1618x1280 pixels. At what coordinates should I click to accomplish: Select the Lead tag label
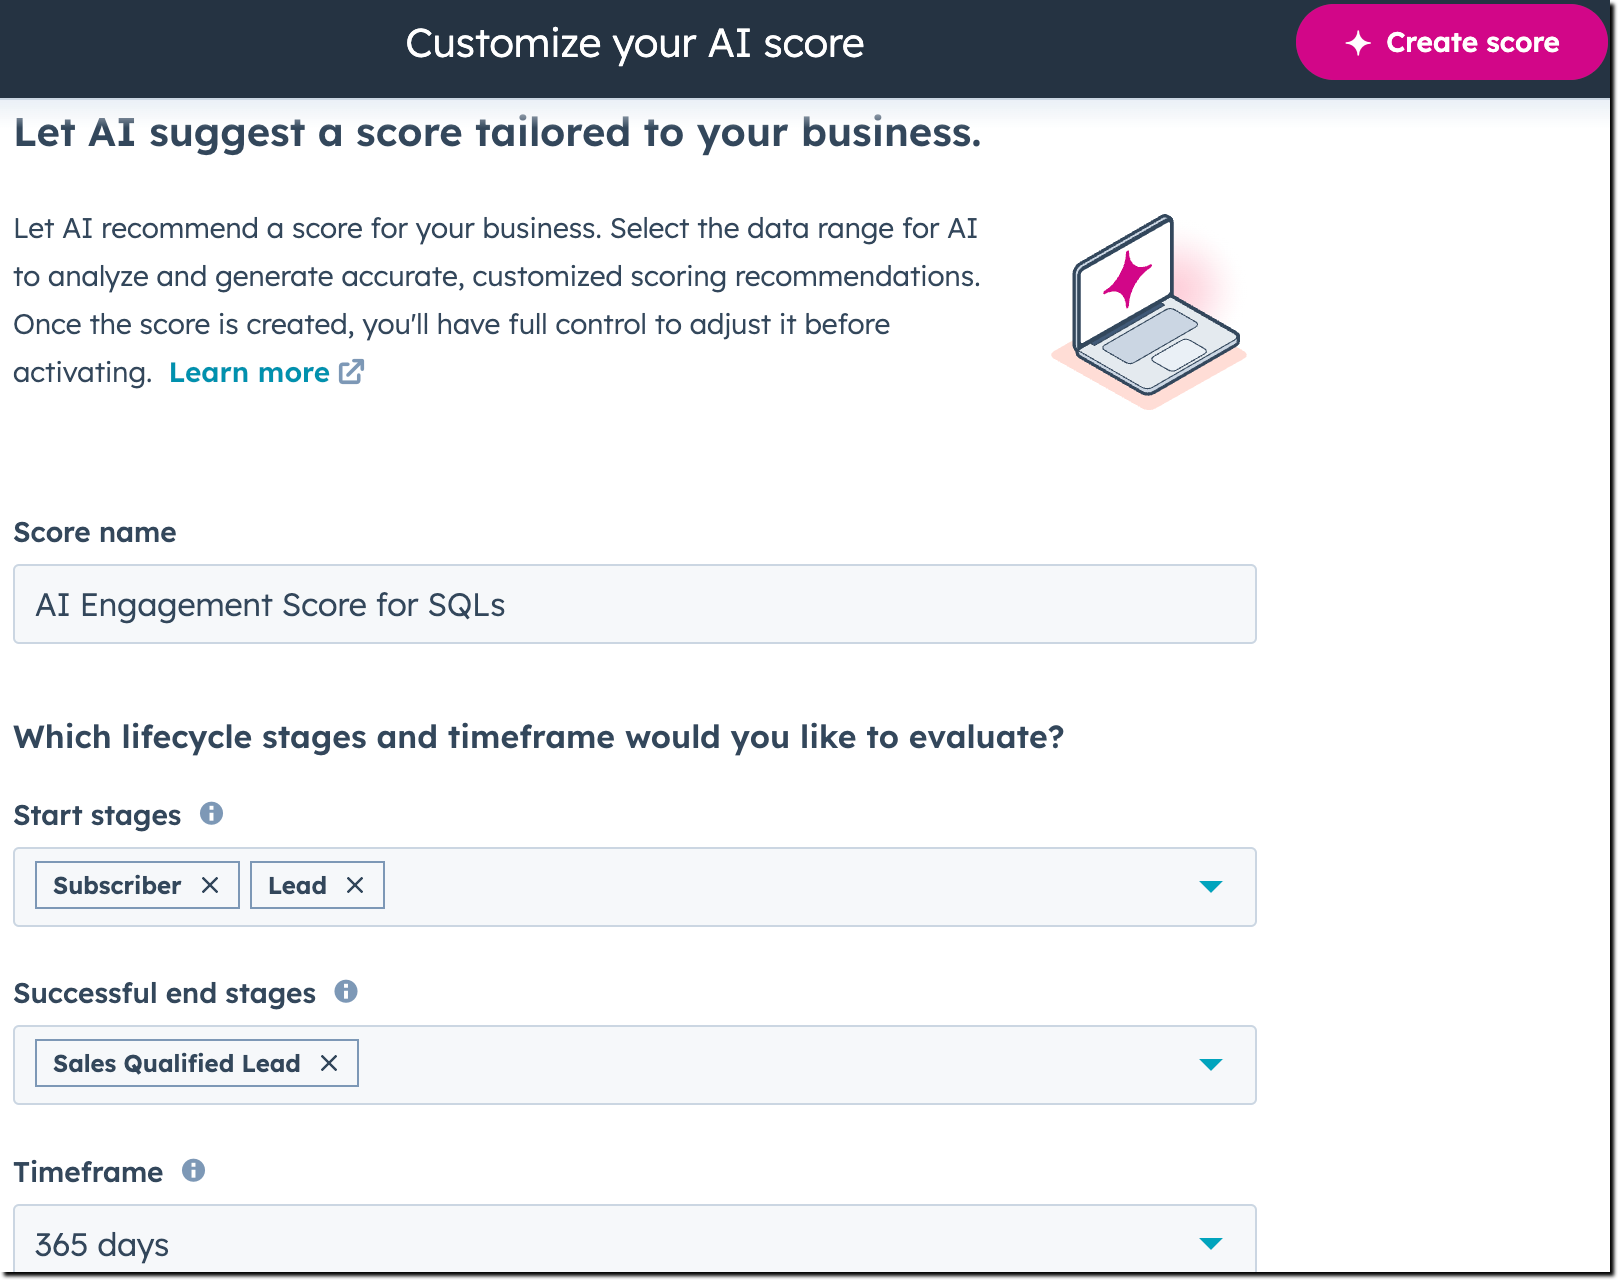pyautogui.click(x=296, y=884)
